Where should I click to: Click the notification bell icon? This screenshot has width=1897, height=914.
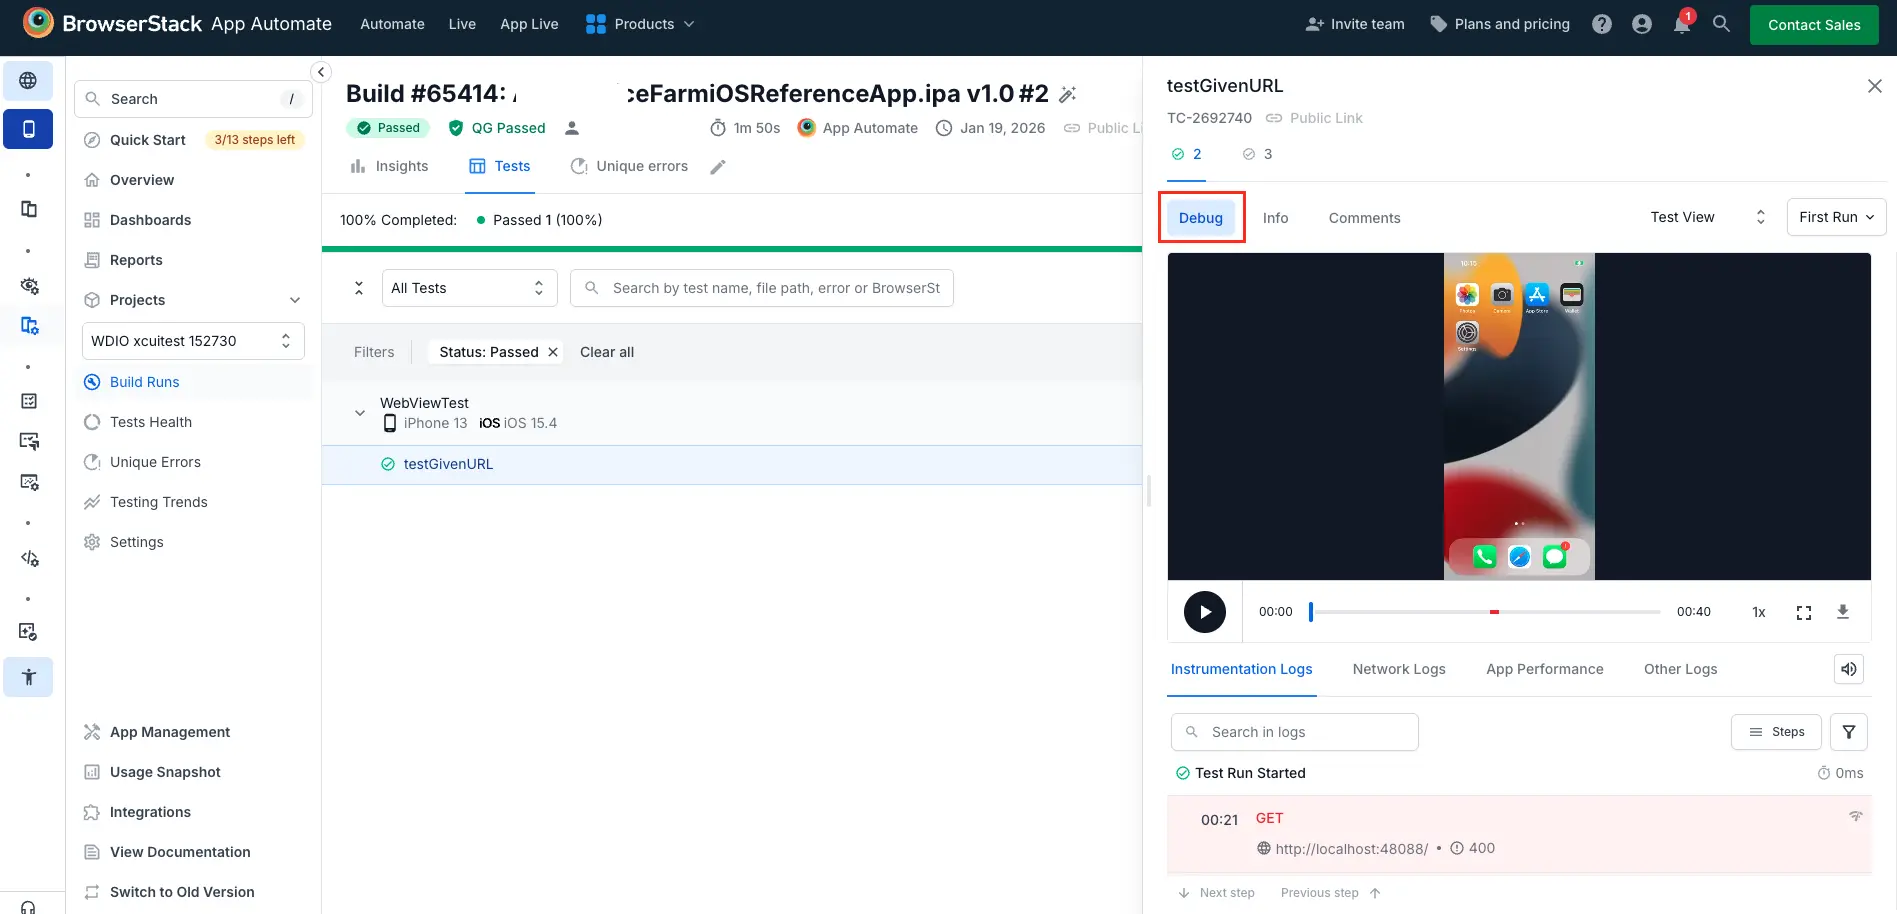point(1681,24)
